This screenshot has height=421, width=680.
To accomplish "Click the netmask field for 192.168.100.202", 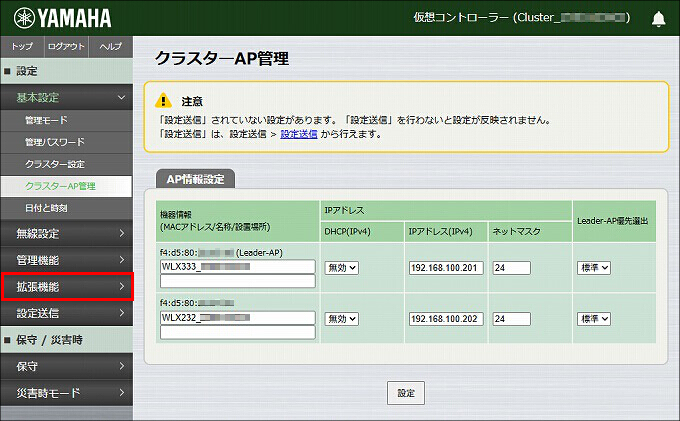I will click(512, 319).
